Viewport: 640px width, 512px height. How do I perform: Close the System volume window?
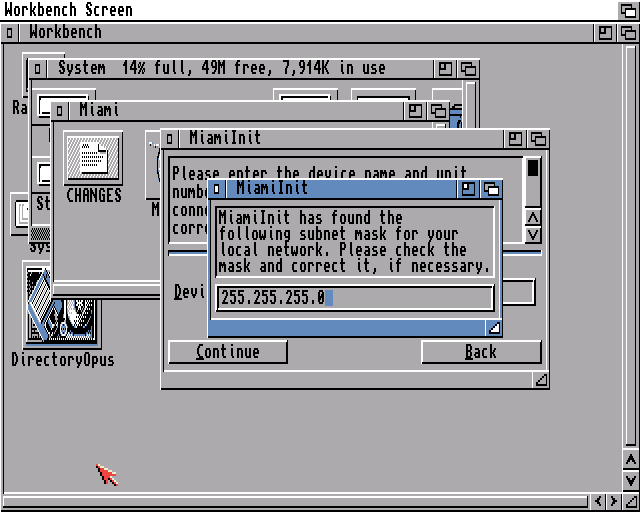[x=38, y=69]
